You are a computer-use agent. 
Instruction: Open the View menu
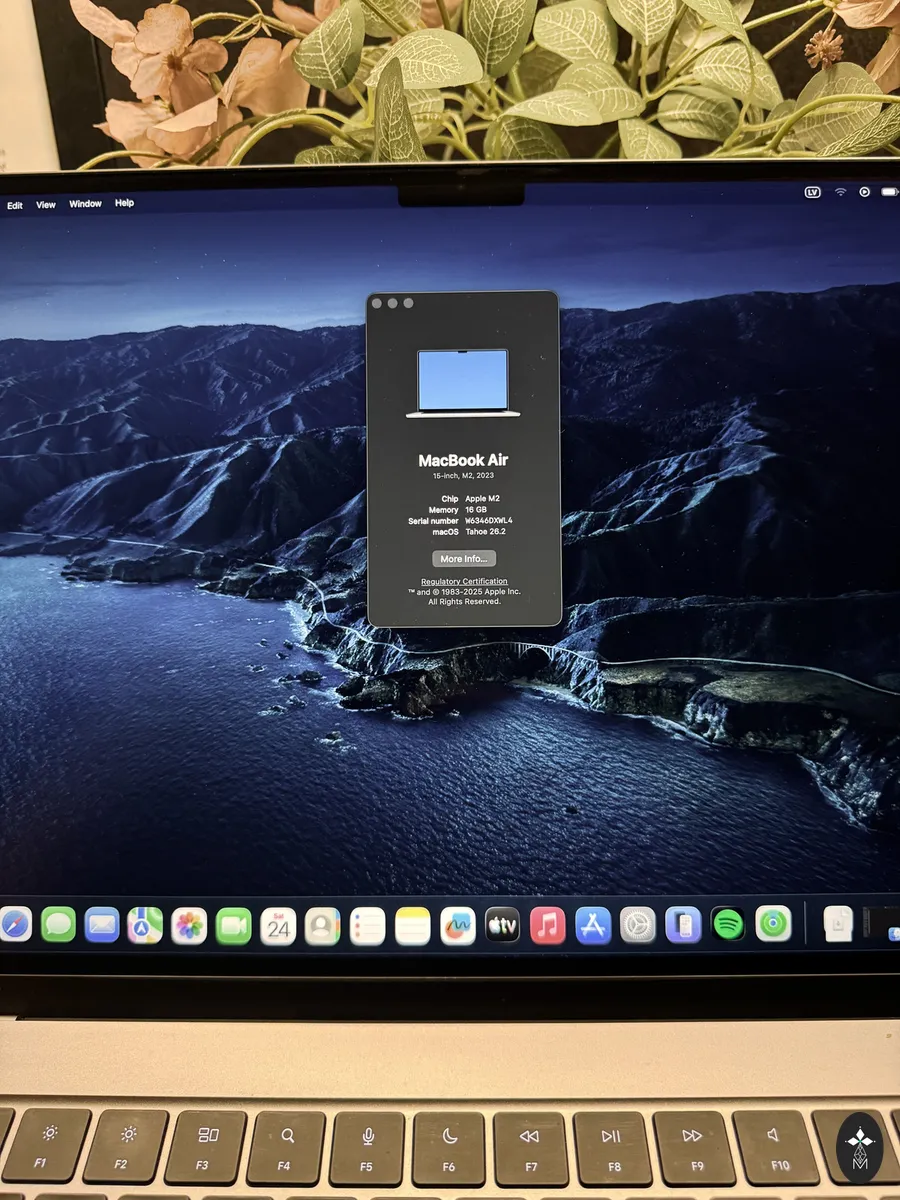coord(46,204)
